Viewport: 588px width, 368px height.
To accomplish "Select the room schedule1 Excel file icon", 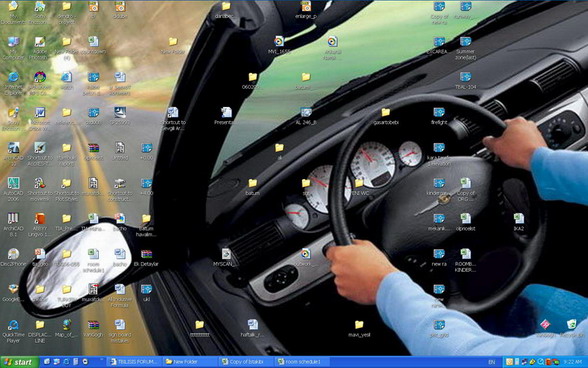I will [93, 260].
